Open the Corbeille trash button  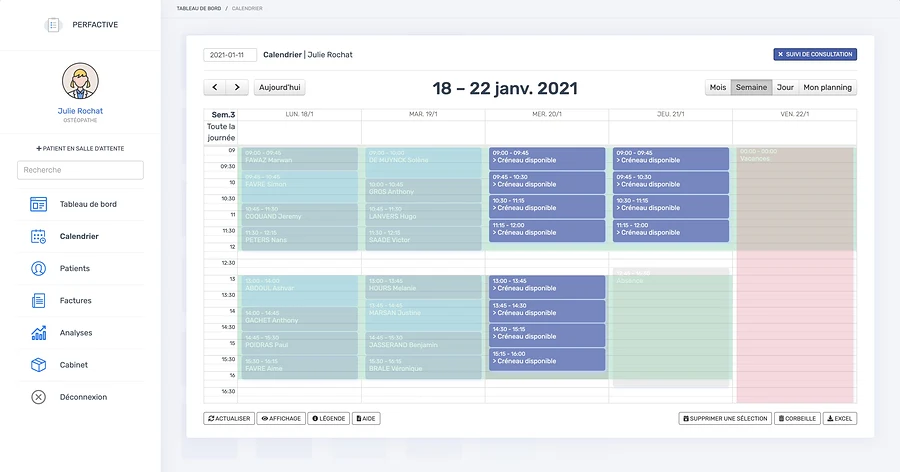coord(797,419)
